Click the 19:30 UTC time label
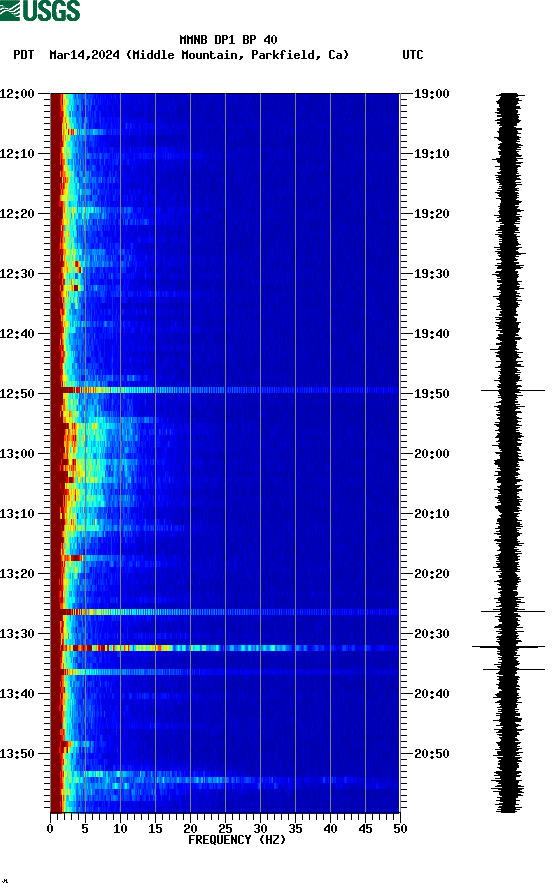552x892 pixels. [x=432, y=274]
